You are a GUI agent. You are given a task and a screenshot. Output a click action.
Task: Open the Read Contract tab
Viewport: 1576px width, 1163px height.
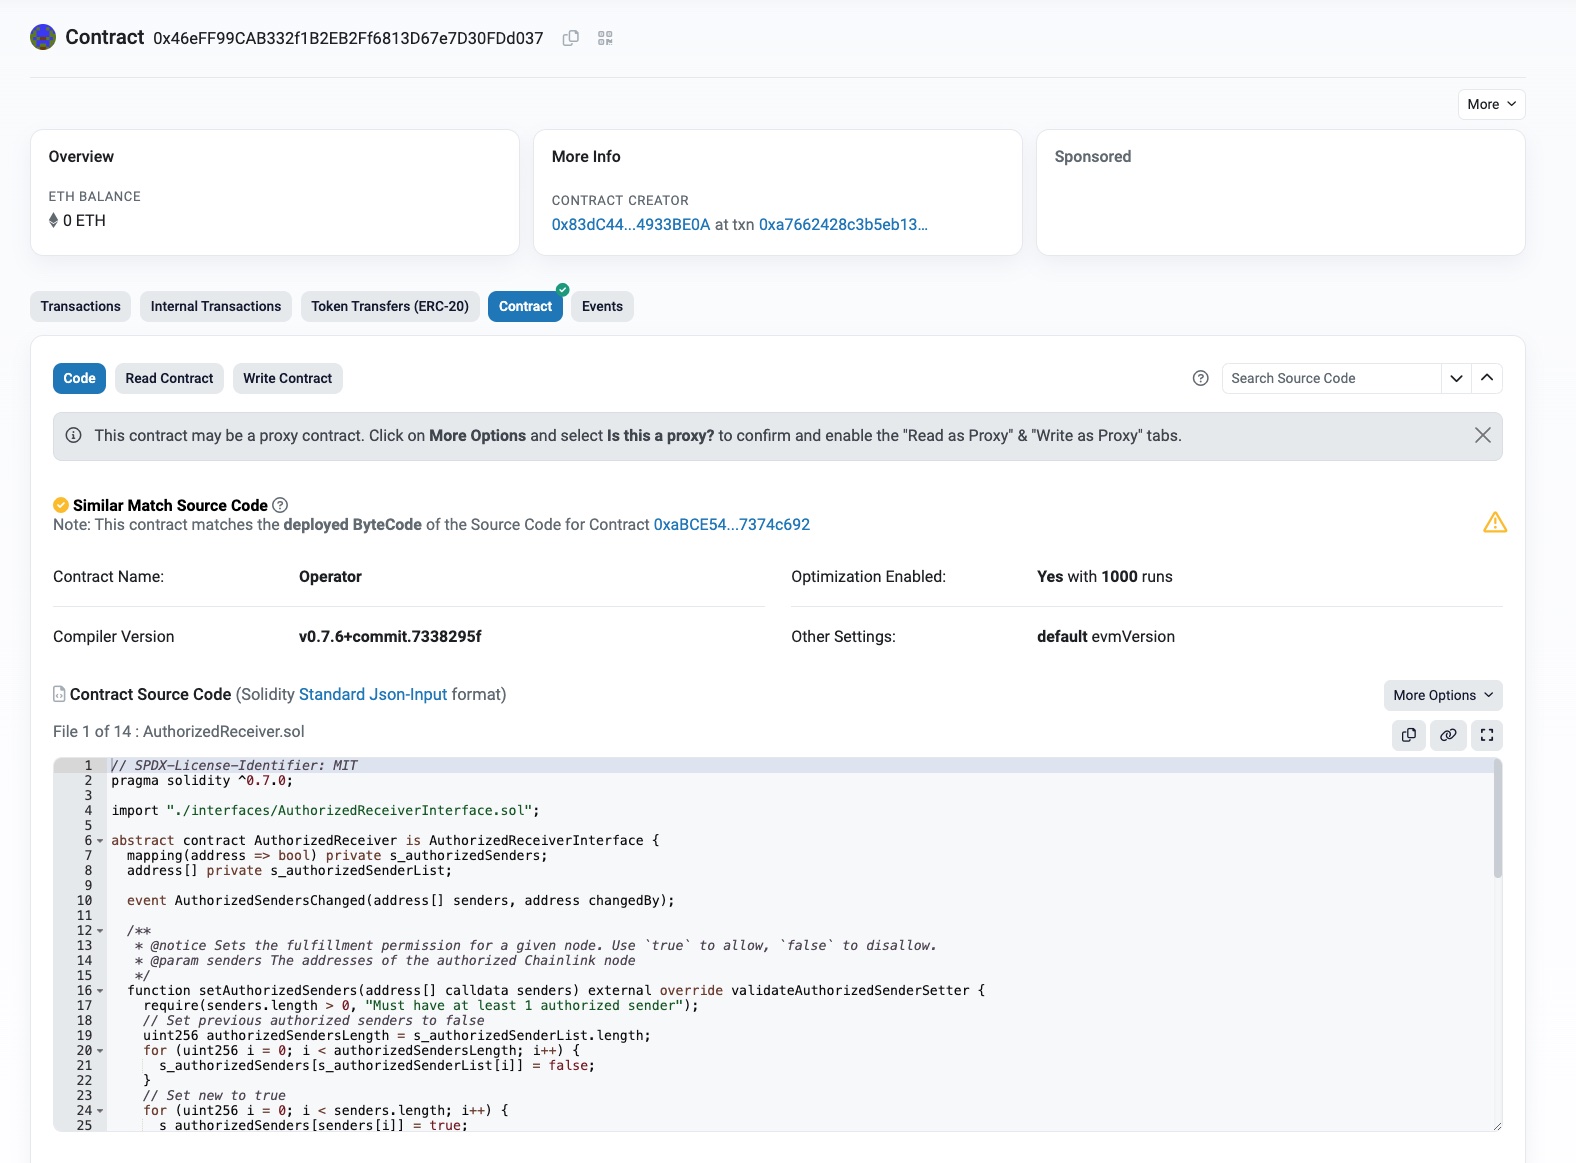point(169,378)
